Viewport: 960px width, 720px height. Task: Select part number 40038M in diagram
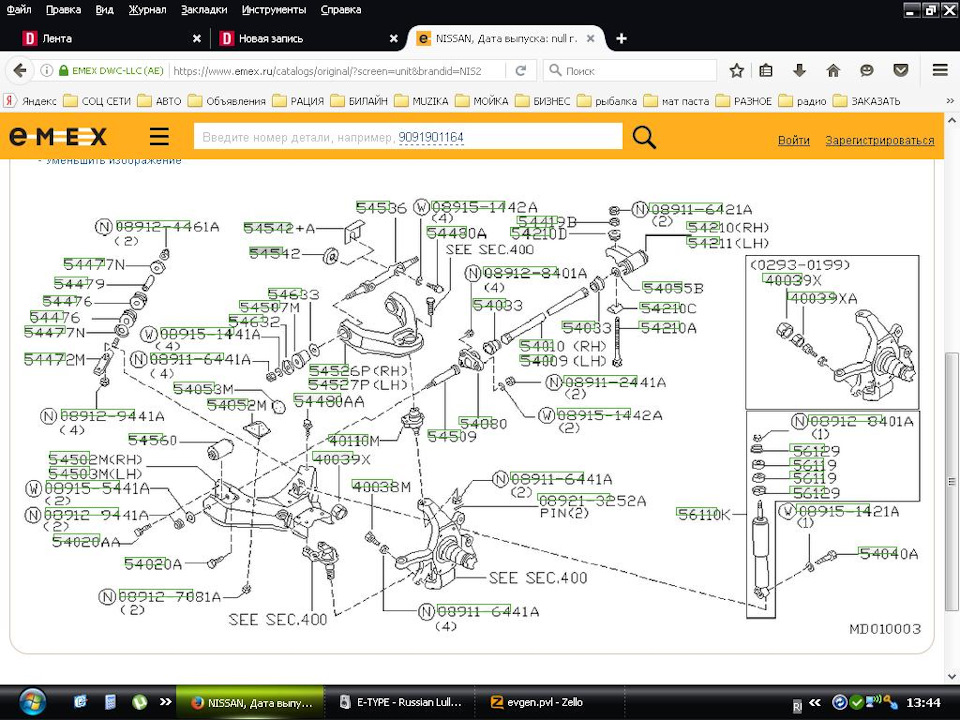[x=381, y=487]
